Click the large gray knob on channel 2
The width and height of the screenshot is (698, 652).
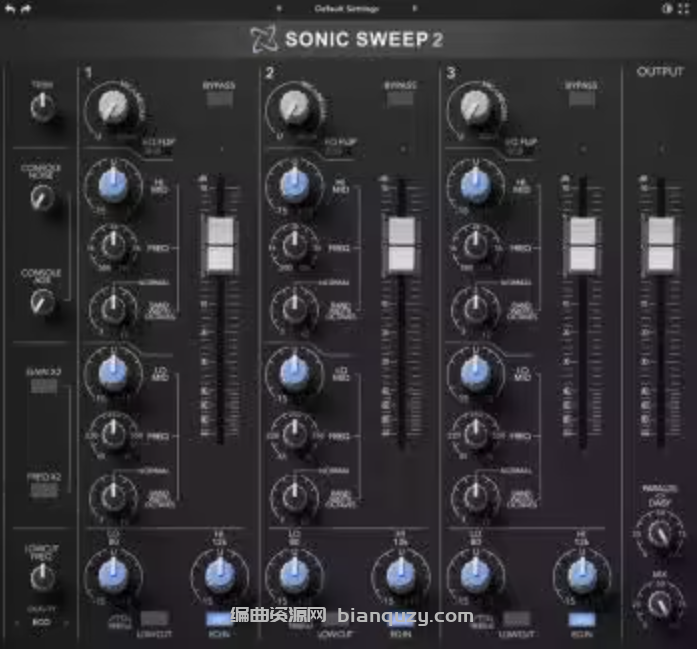(x=294, y=107)
